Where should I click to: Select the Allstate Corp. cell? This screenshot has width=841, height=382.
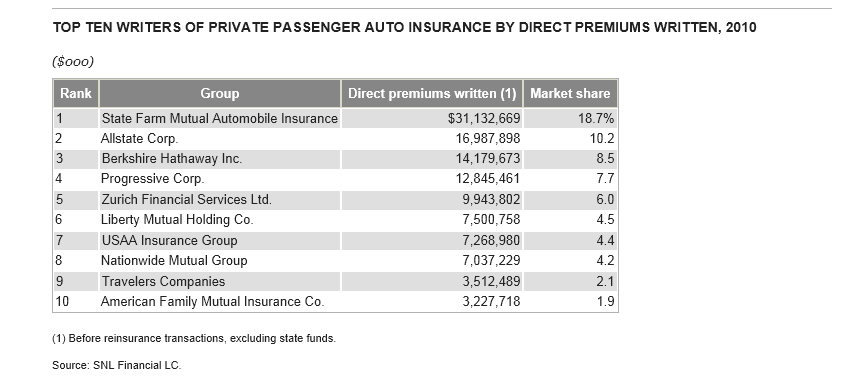point(219,138)
